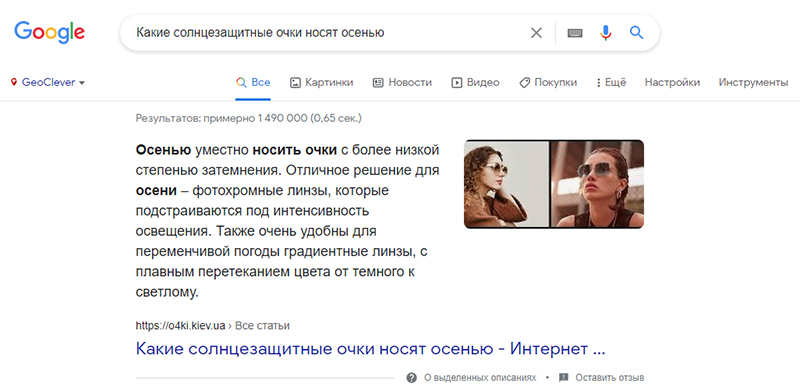
Task: Open the on-screen keyboard icon
Action: coord(575,33)
